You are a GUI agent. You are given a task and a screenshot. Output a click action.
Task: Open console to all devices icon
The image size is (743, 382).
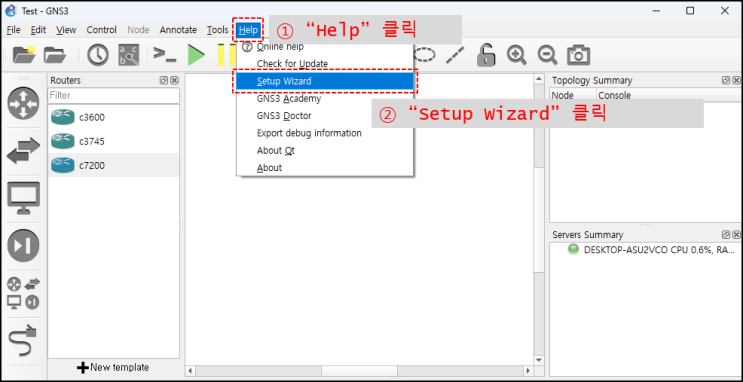164,55
